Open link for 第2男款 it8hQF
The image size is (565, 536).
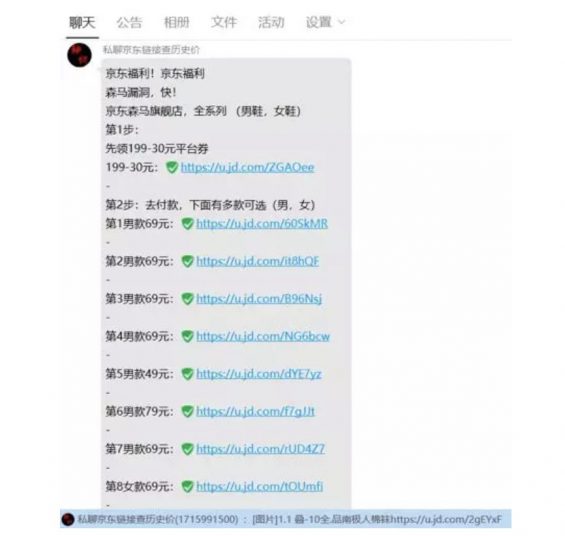pos(258,261)
